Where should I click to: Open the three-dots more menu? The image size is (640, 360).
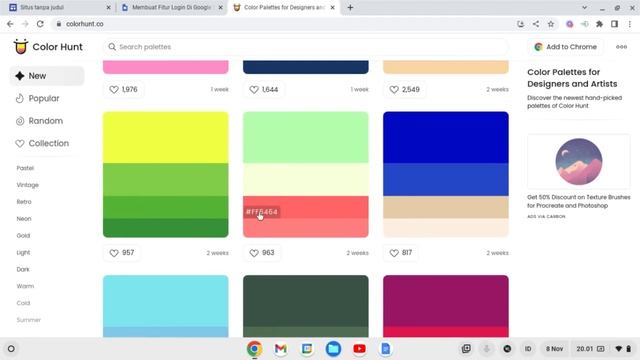(x=621, y=47)
